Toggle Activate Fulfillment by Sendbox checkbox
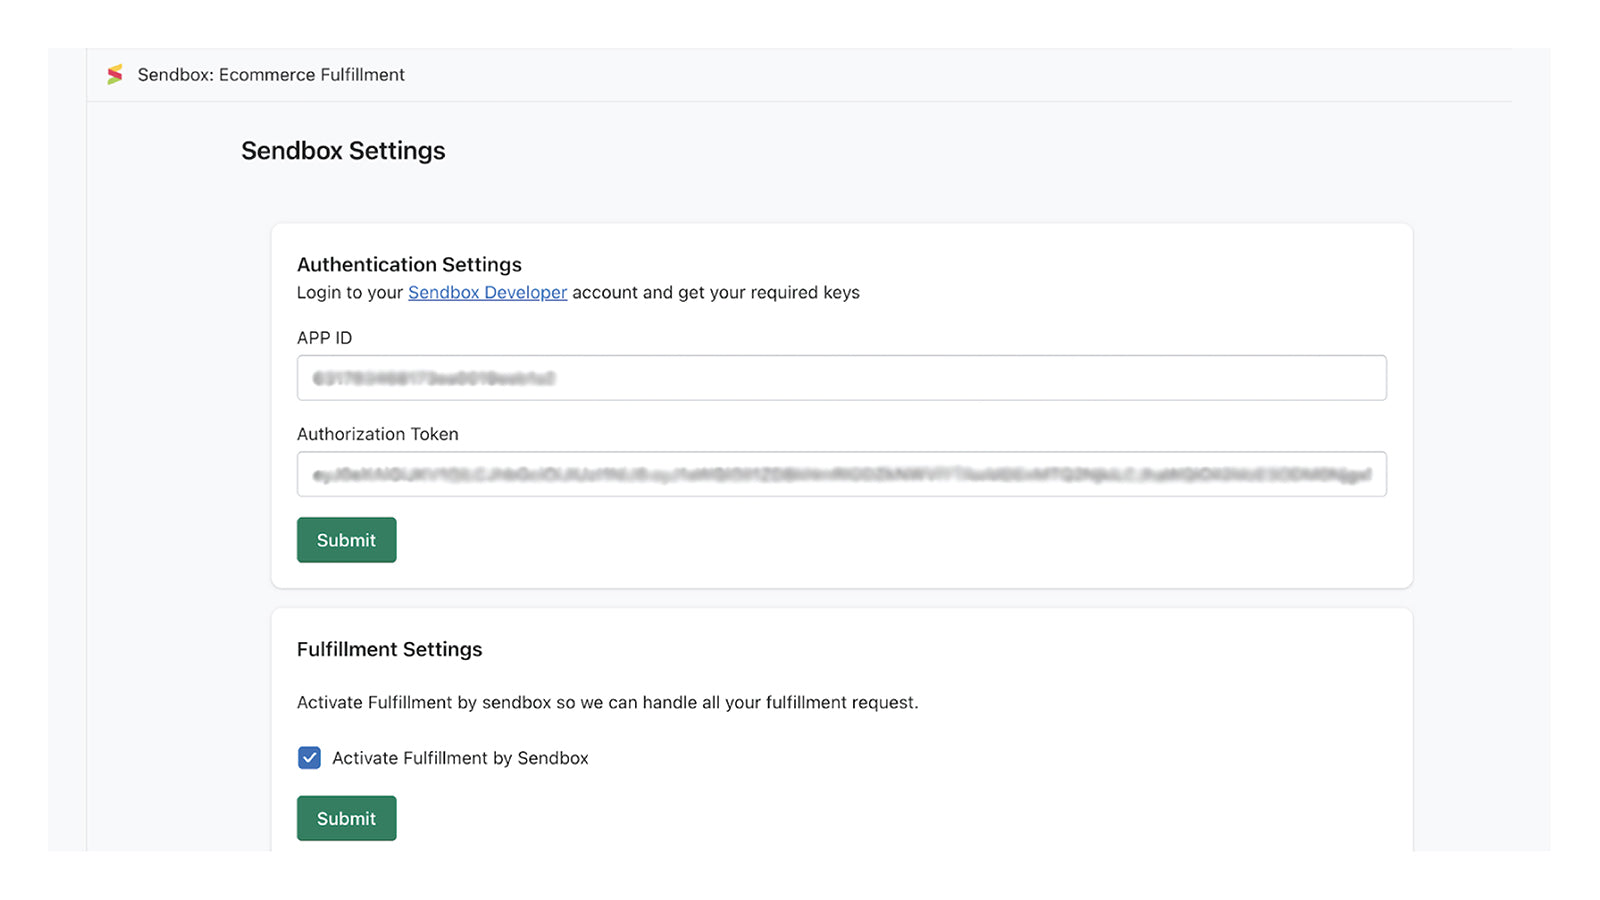 [310, 758]
